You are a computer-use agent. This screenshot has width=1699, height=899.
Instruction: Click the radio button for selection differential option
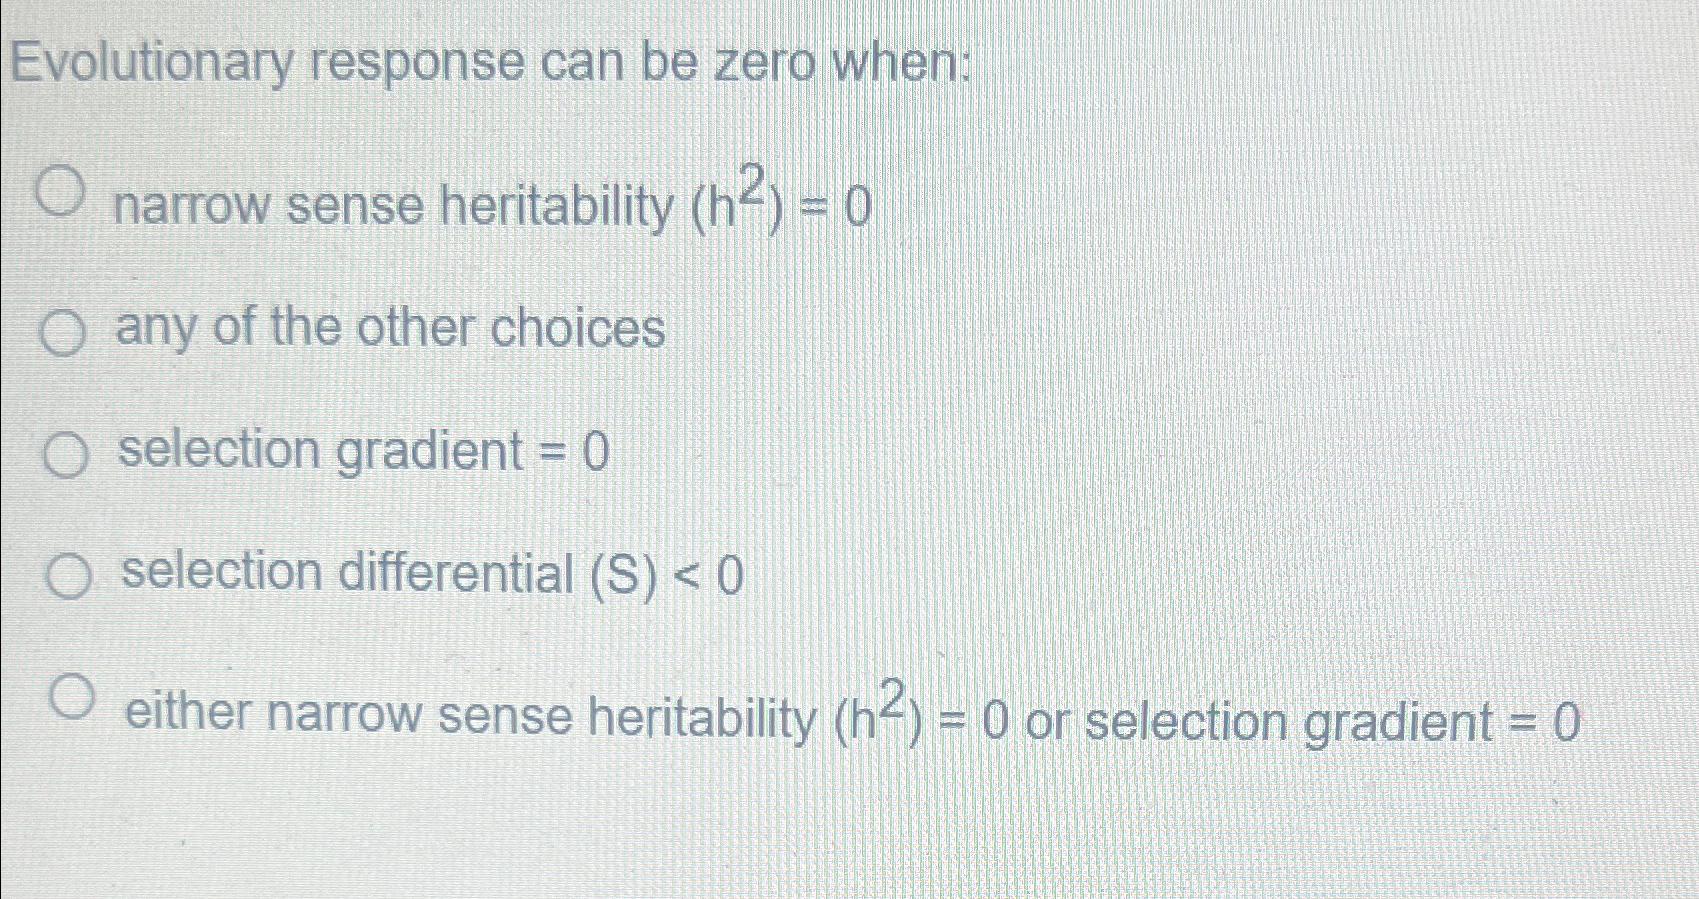(x=68, y=575)
